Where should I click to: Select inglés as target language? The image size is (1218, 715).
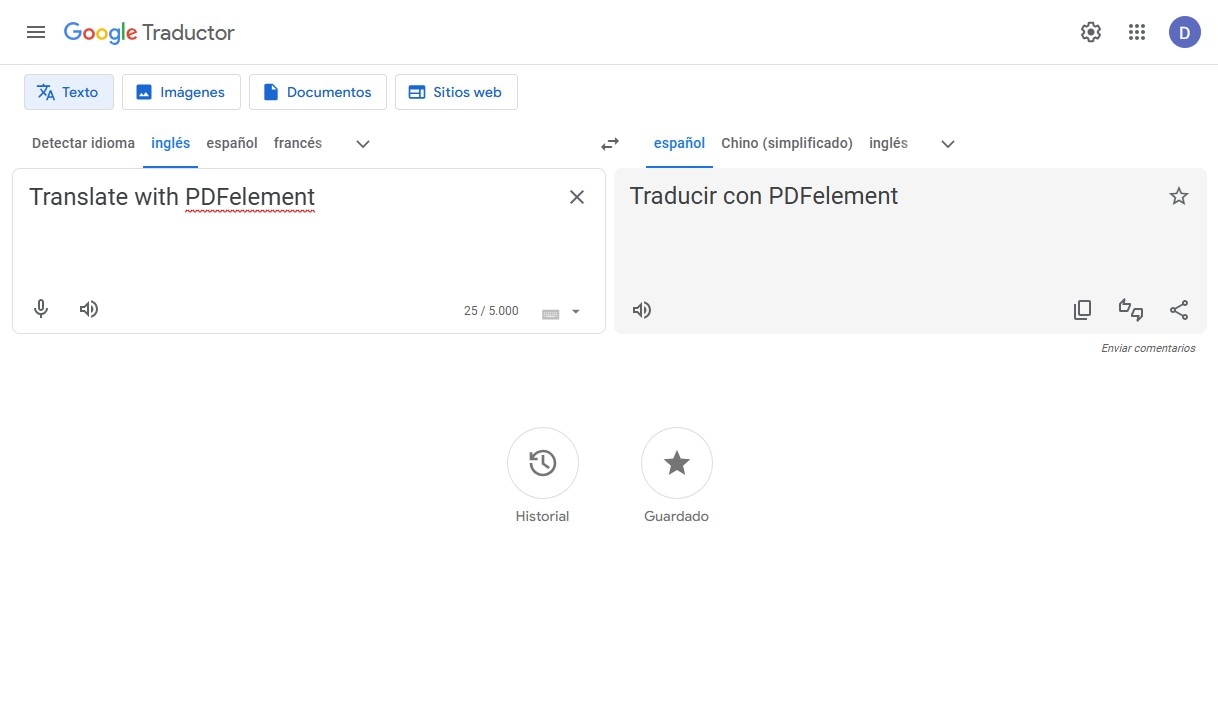coord(888,143)
